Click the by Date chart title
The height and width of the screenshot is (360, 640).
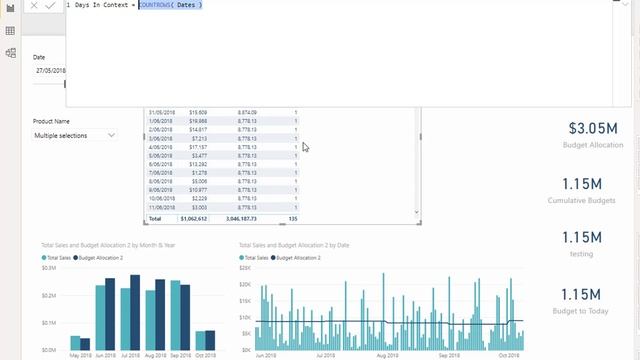click(294, 245)
